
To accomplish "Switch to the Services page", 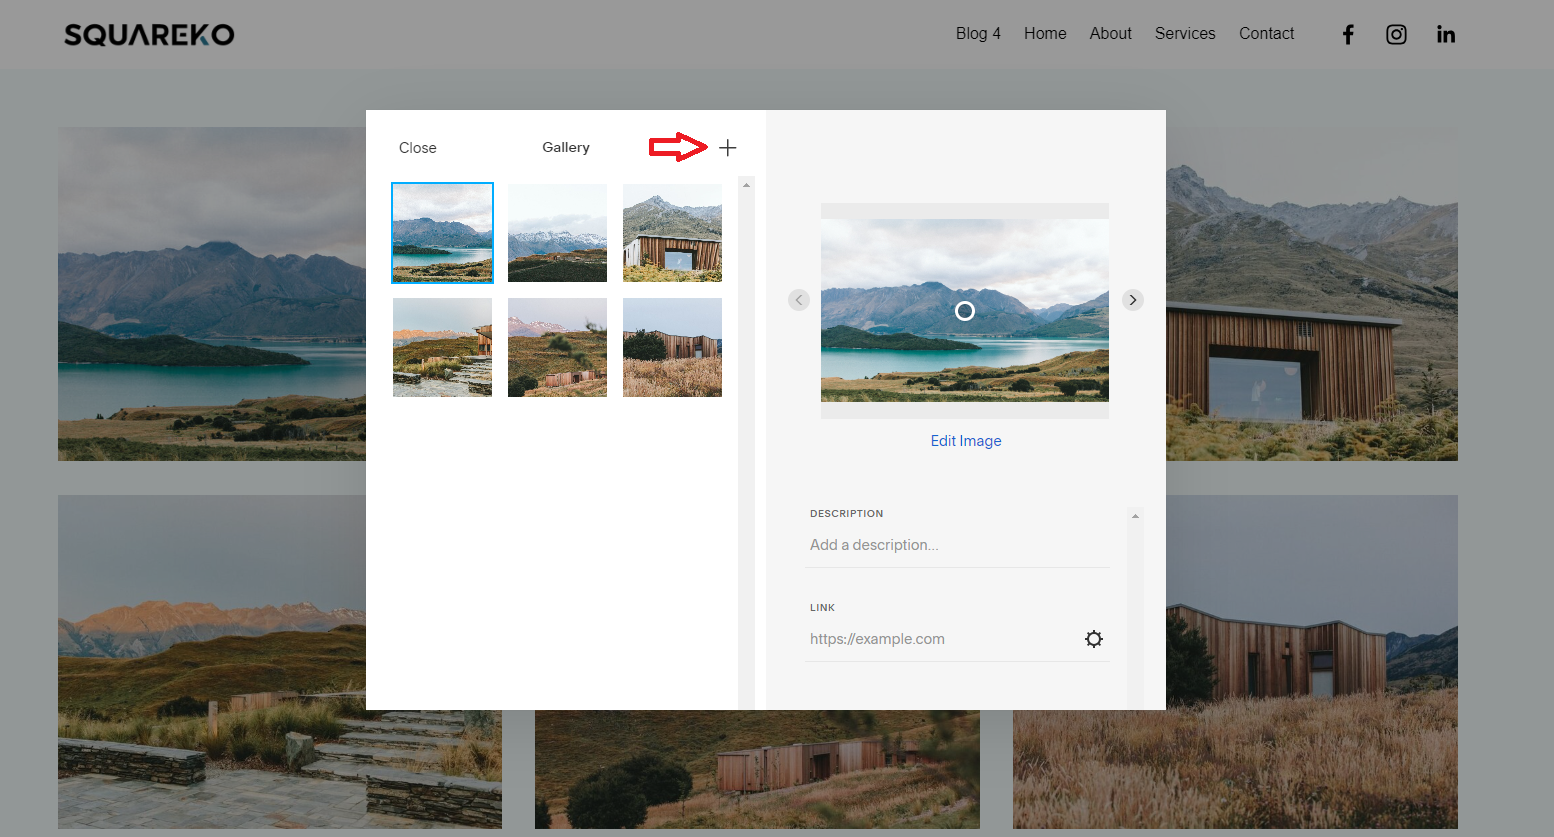I will pos(1184,33).
